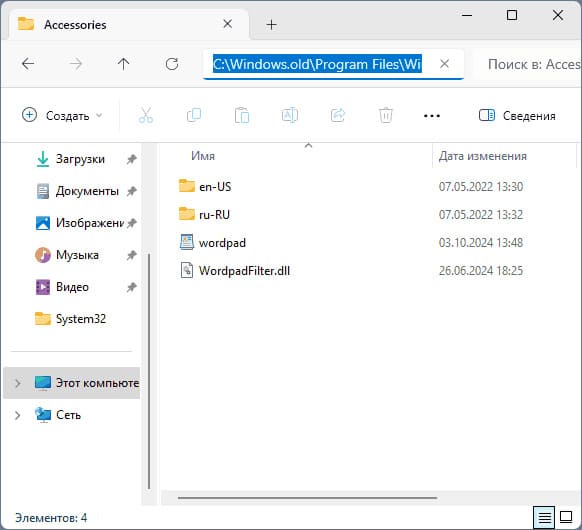This screenshot has width=582, height=530.
Task: Click the horizontal scrollbar in file list
Action: [307, 498]
